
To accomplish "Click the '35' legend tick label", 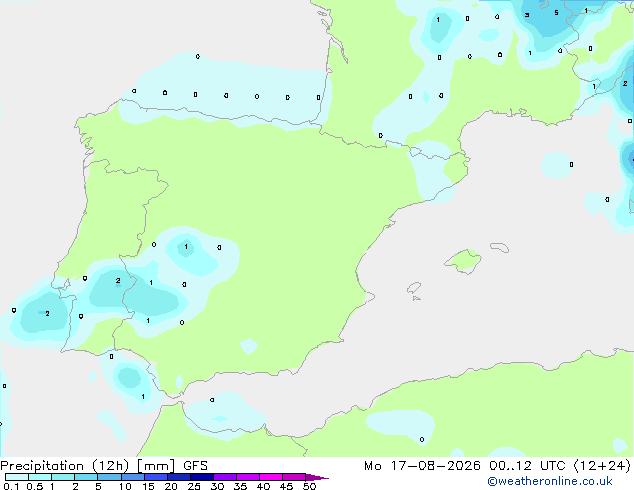I will coord(240,486).
